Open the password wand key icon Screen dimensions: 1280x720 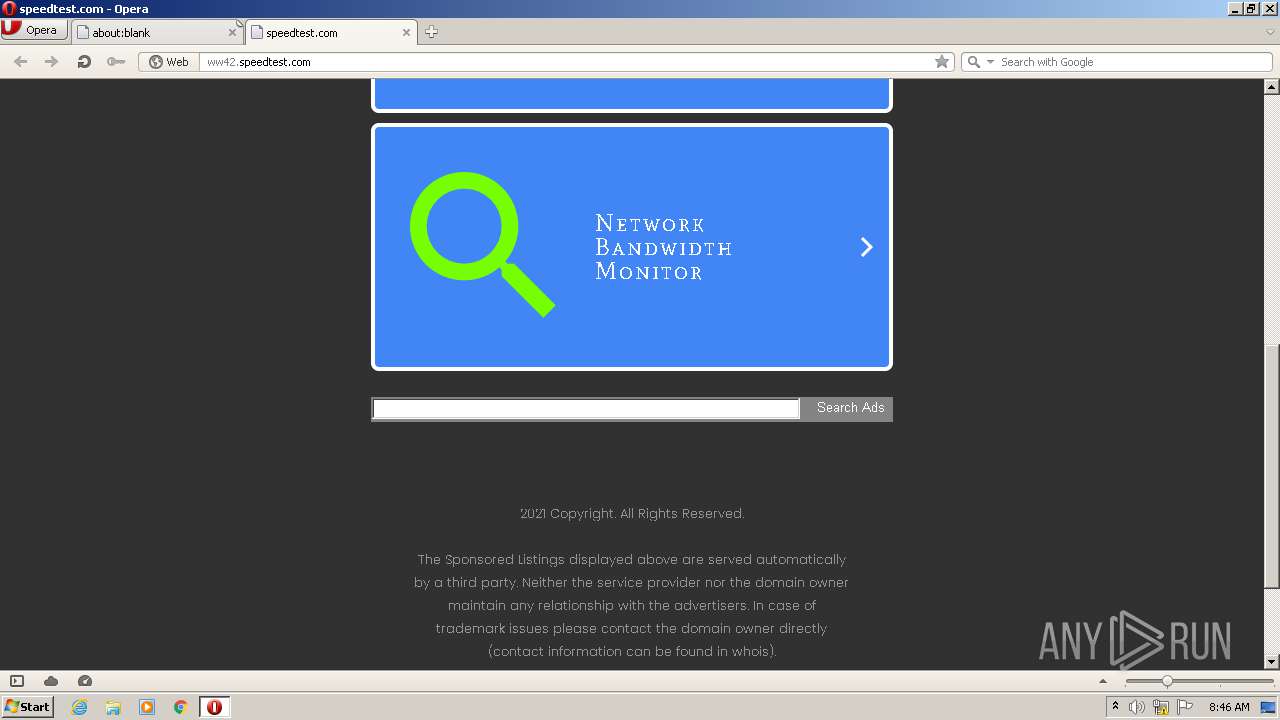(x=116, y=61)
